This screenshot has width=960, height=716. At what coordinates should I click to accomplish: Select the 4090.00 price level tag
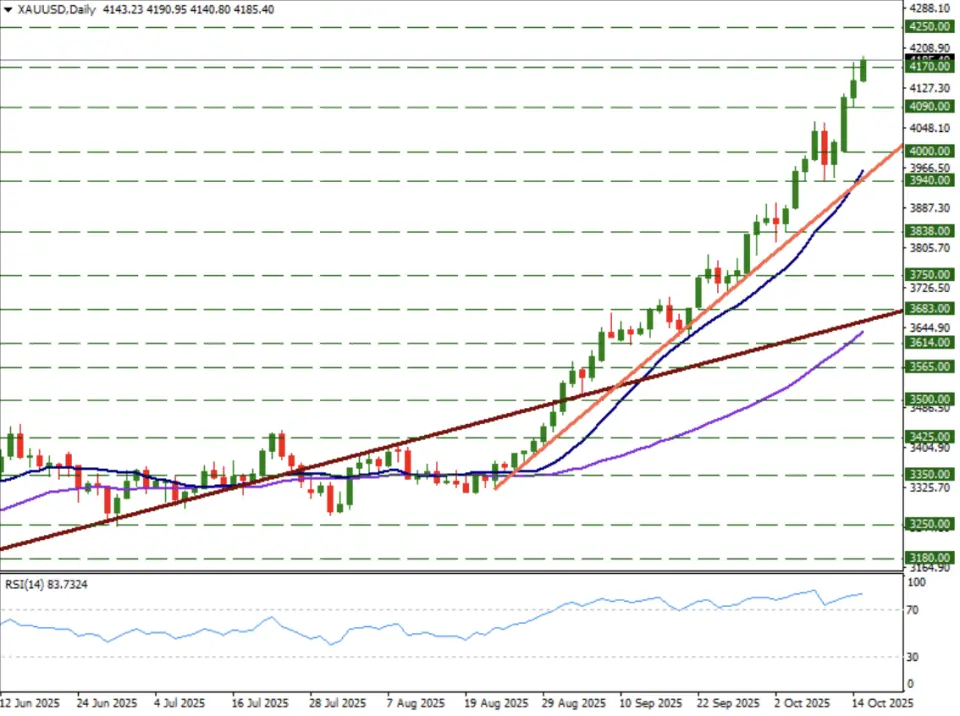pos(929,107)
